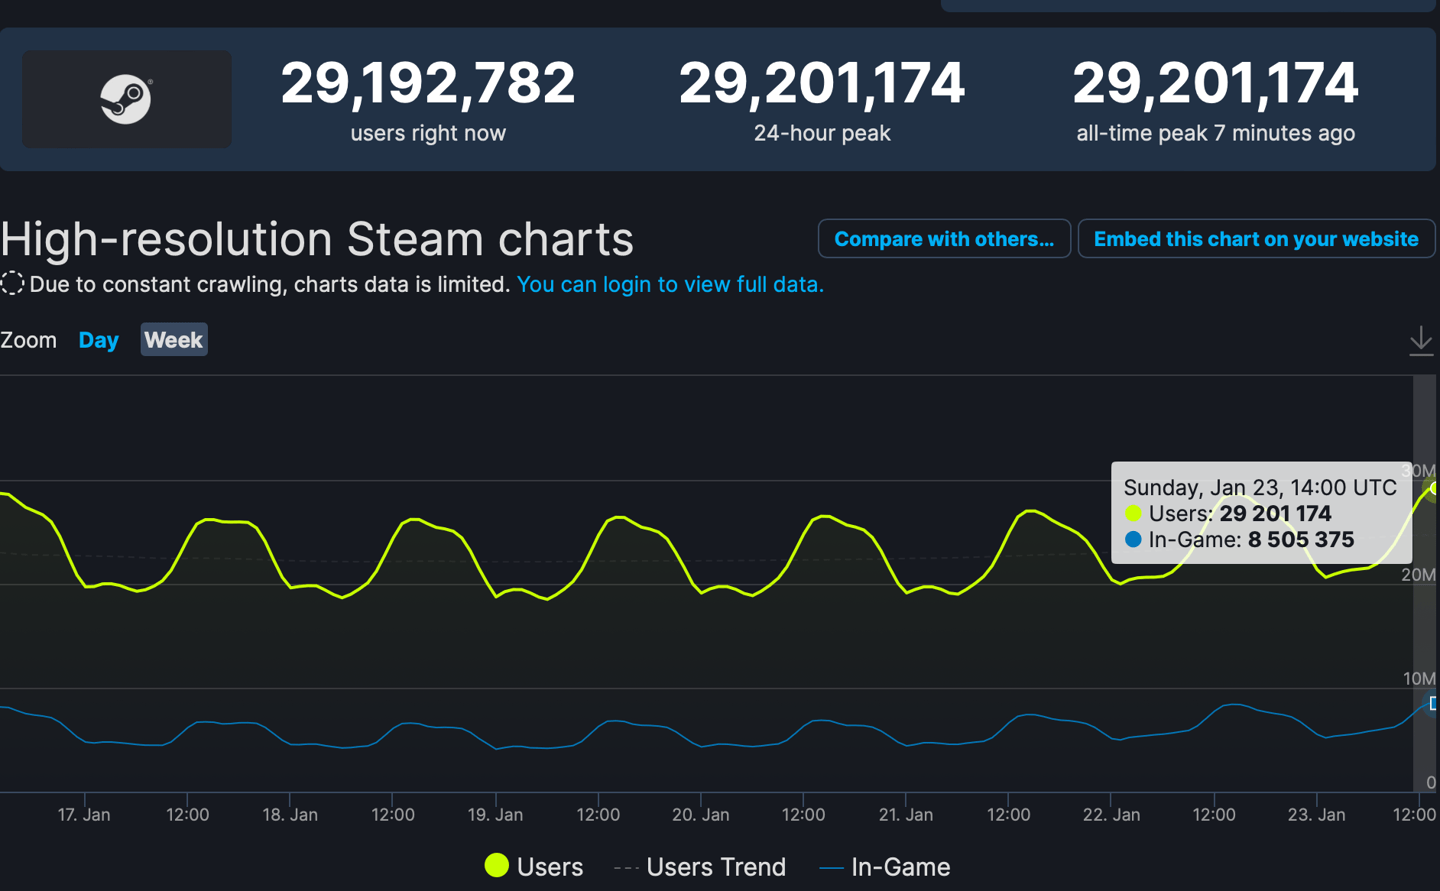Screen dimensions: 1440x891
Task: Click the green Users marker in the legend
Action: (497, 866)
